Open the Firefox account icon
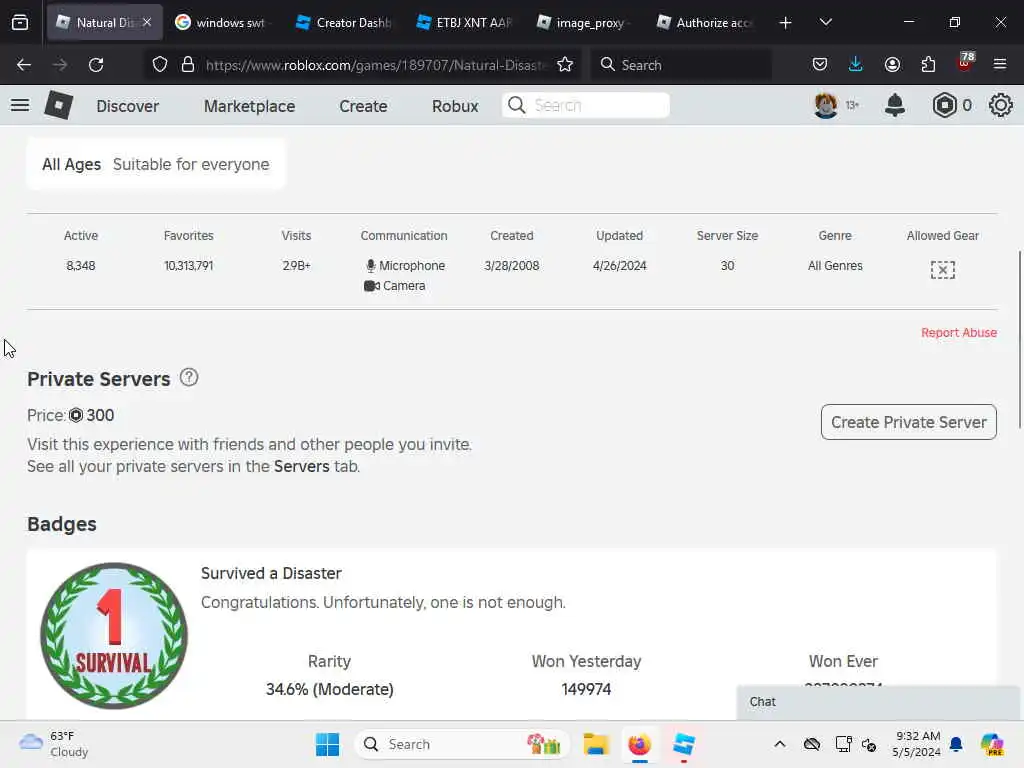The width and height of the screenshot is (1024, 768). 892,65
